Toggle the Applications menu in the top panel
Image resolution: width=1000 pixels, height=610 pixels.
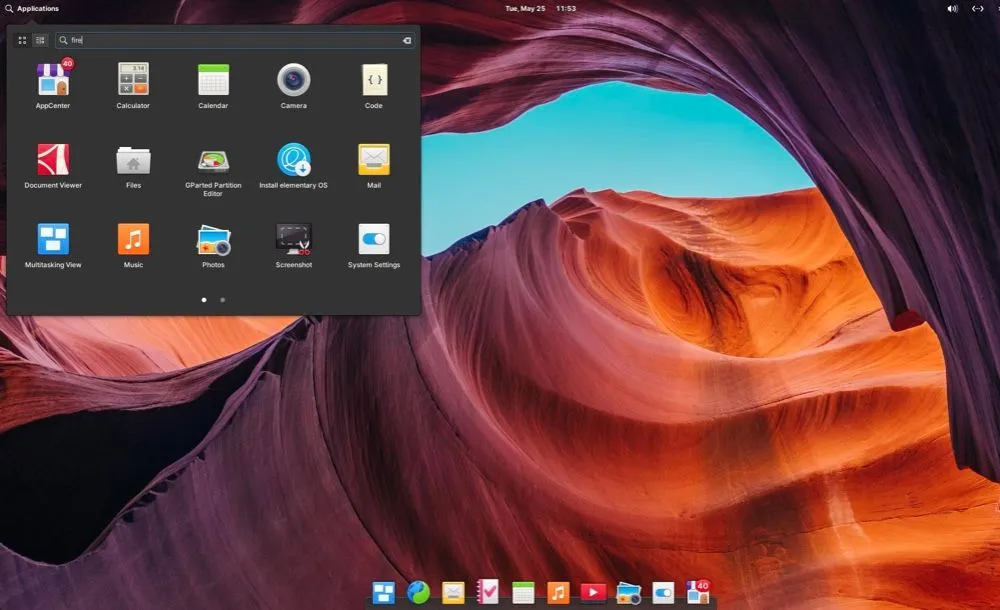click(32, 8)
